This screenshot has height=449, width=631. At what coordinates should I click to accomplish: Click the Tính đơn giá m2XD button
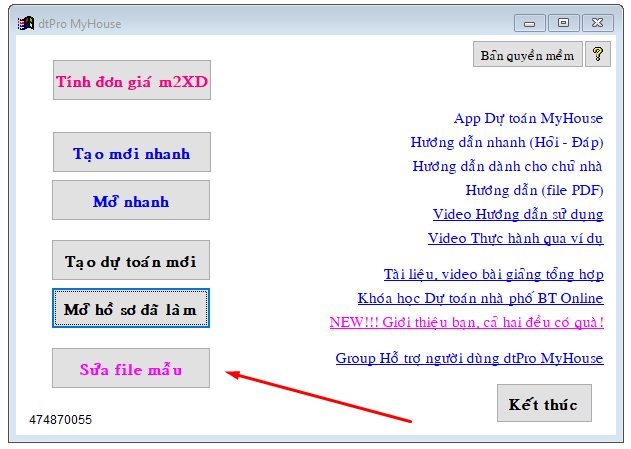coord(131,81)
